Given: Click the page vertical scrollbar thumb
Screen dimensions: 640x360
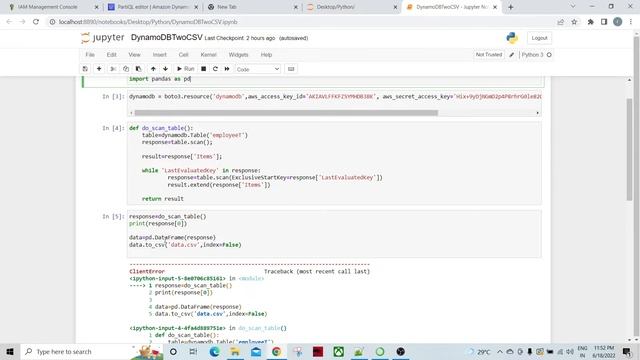Looking at the screenshot, I should pyautogui.click(x=629, y=149).
